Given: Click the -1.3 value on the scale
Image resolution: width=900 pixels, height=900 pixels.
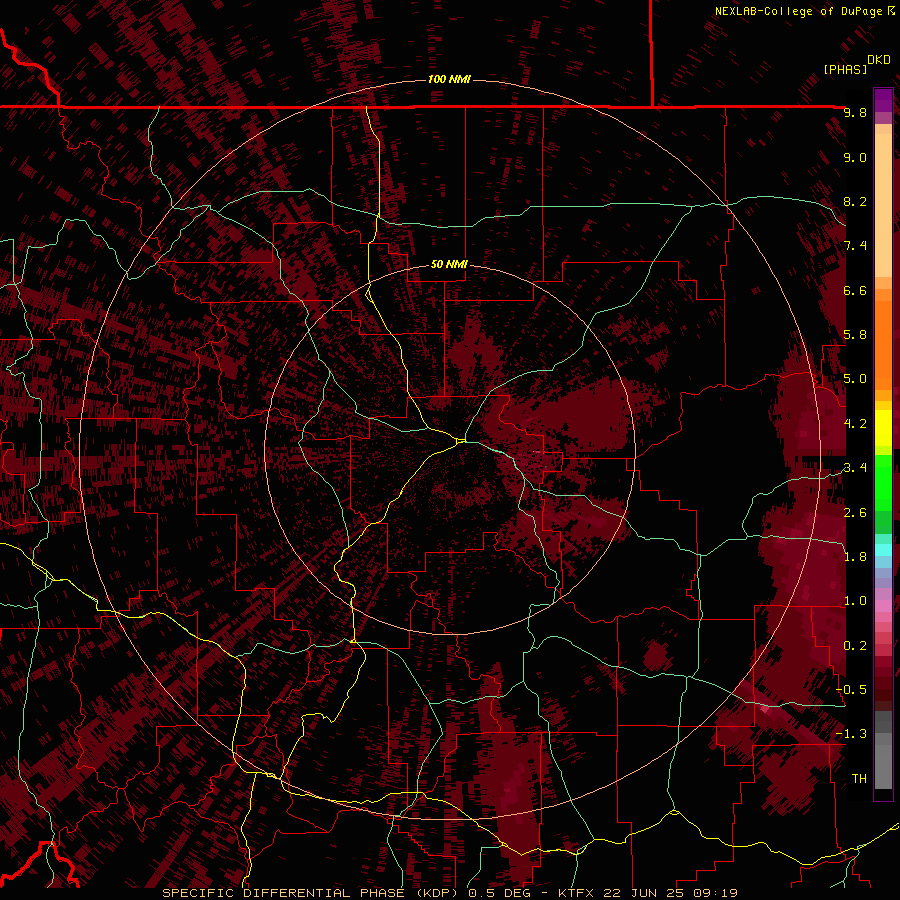Looking at the screenshot, I should (x=851, y=734).
